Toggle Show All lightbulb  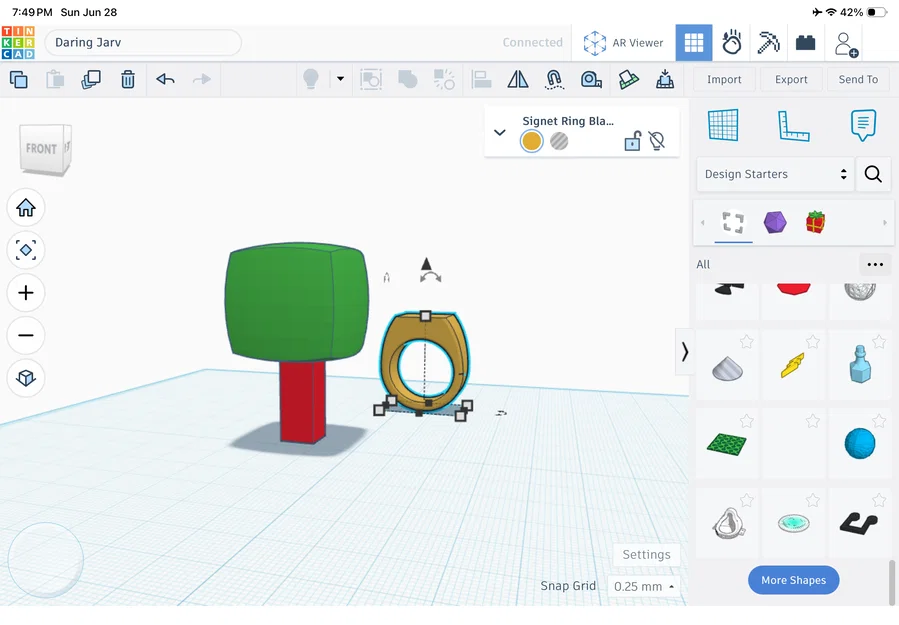coord(311,79)
